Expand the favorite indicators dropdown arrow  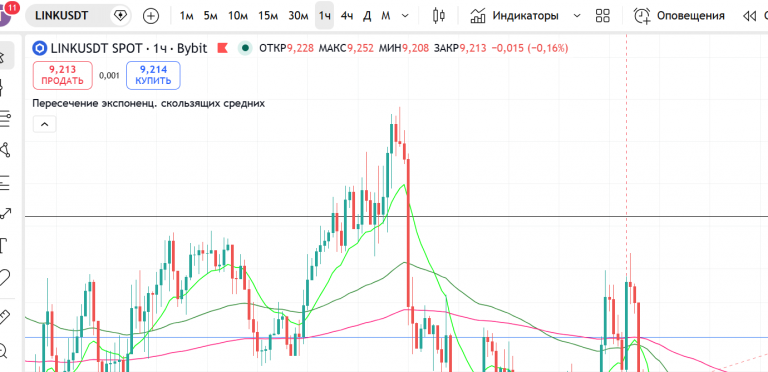click(577, 16)
